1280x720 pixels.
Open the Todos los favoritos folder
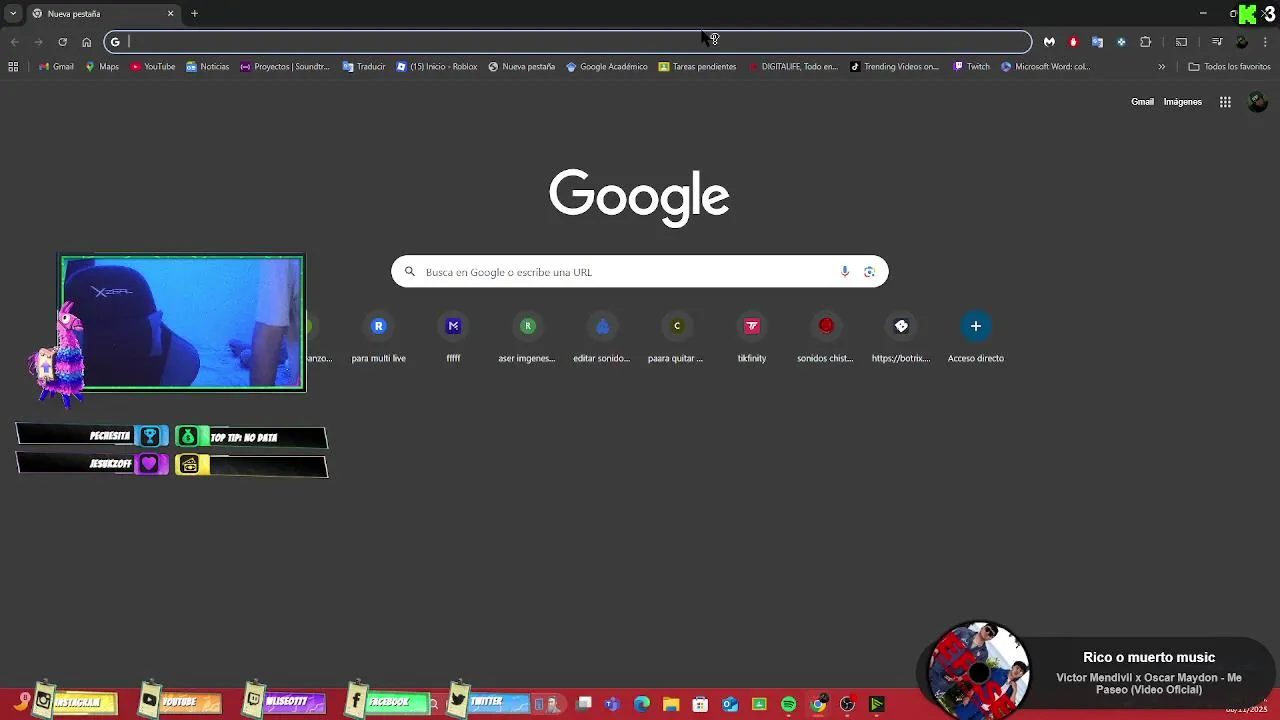coord(1229,67)
